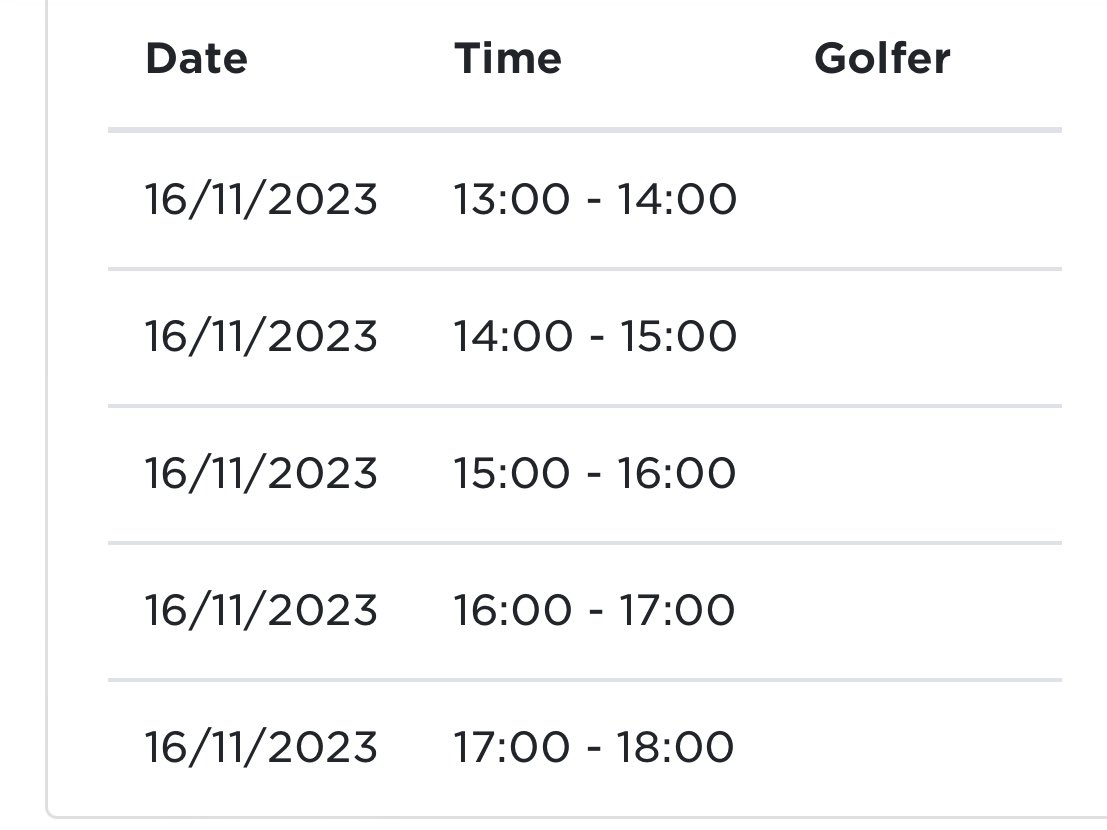Viewport: 1107px width, 830px height.
Task: Select the 17:00 - 18:00 time slot
Action: (594, 747)
